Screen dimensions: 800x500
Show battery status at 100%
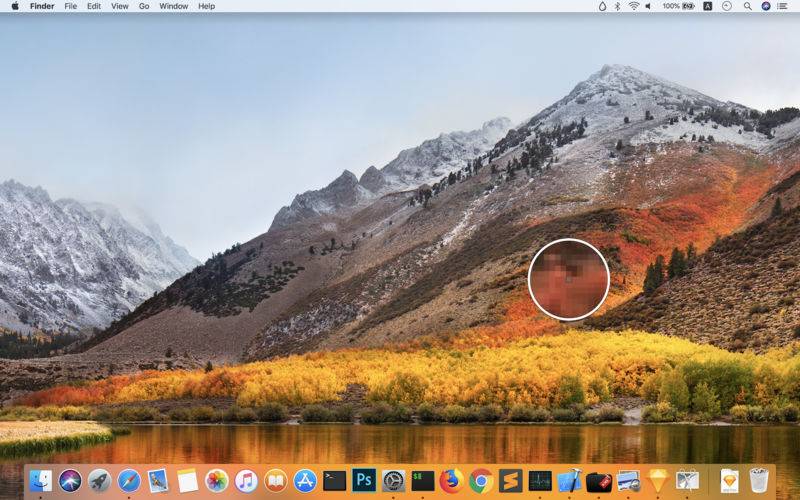point(679,6)
